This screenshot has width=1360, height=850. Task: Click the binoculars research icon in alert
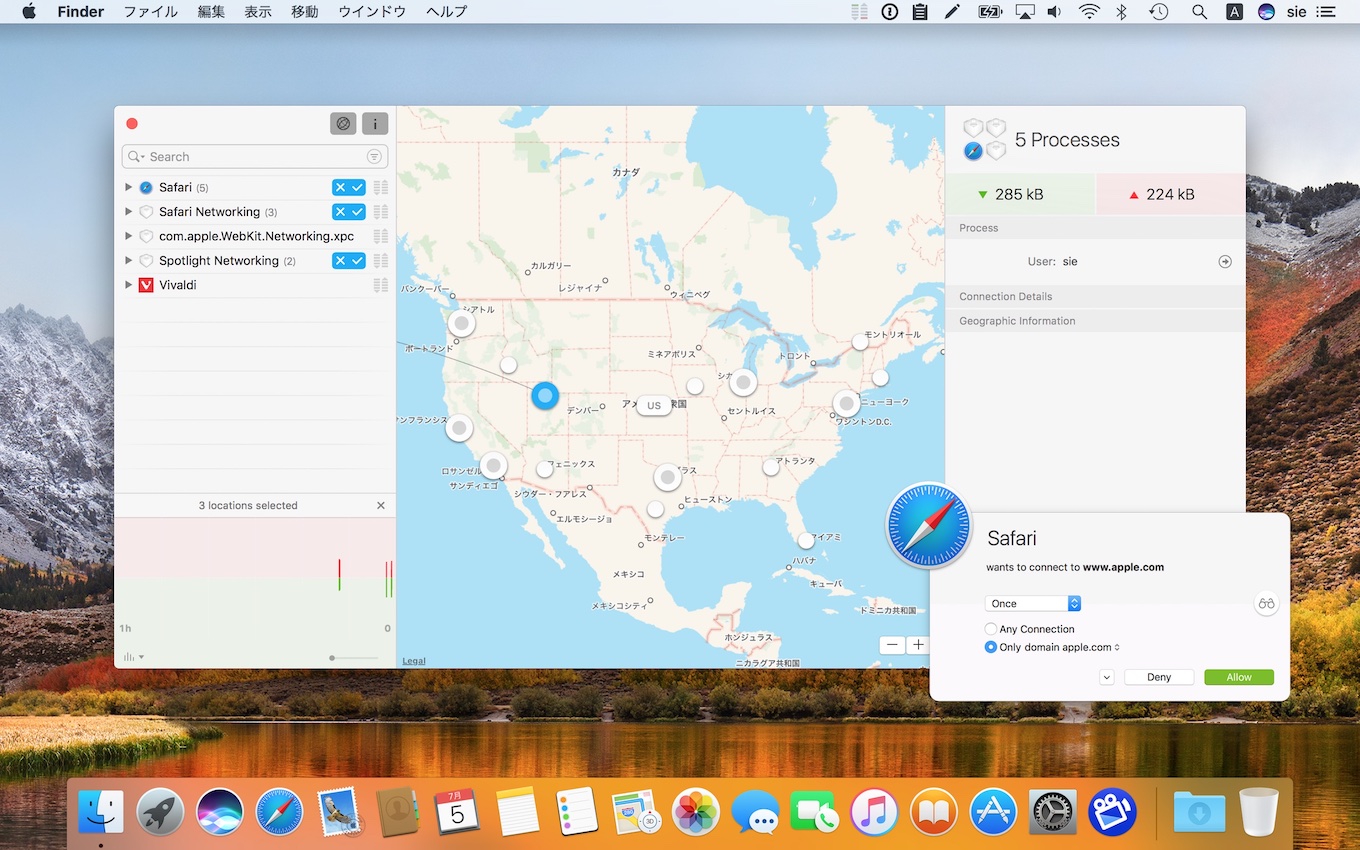coord(1266,603)
